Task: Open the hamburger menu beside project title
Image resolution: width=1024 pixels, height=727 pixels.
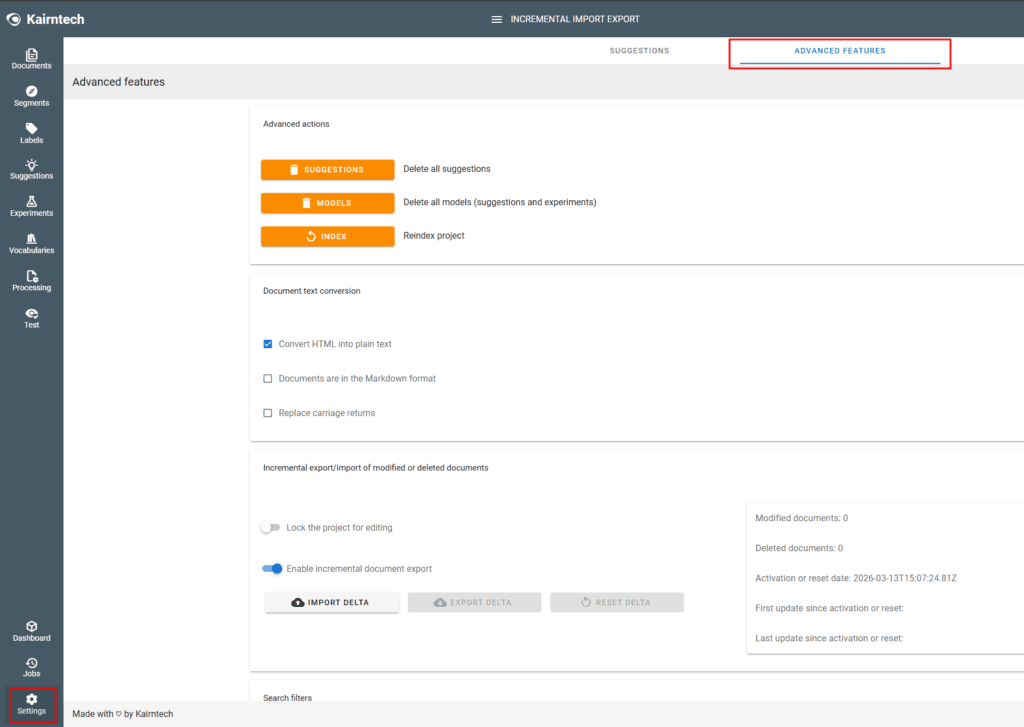Action: coord(497,19)
